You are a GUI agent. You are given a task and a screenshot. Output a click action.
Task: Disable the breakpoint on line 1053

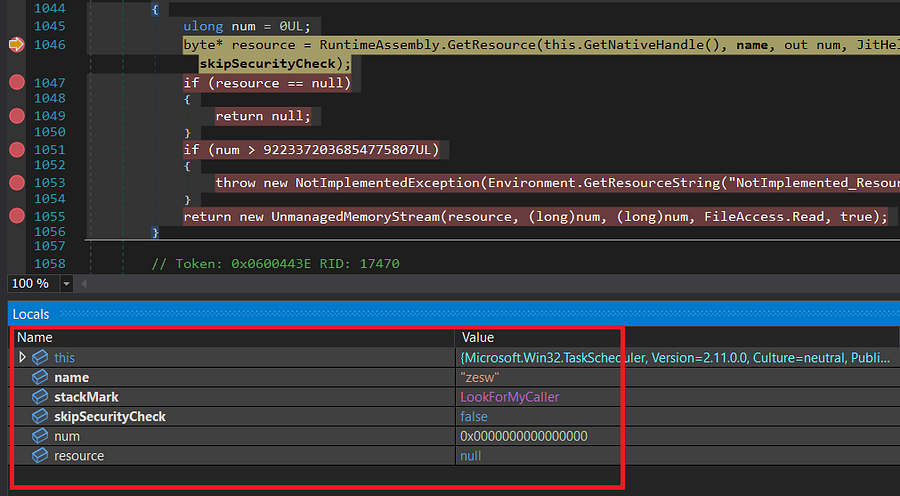[17, 183]
